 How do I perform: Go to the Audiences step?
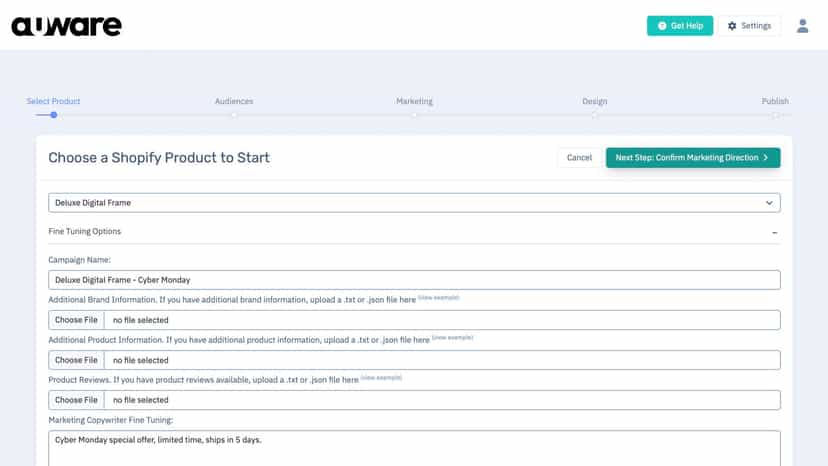tap(234, 101)
